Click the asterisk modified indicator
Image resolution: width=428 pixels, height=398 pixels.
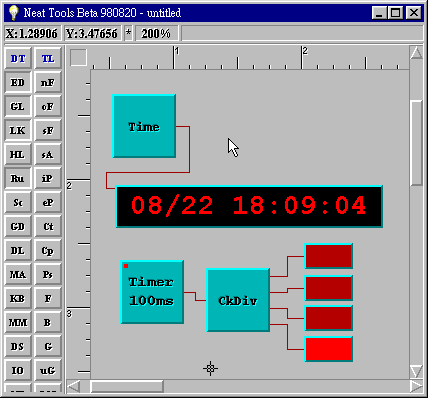click(x=128, y=33)
